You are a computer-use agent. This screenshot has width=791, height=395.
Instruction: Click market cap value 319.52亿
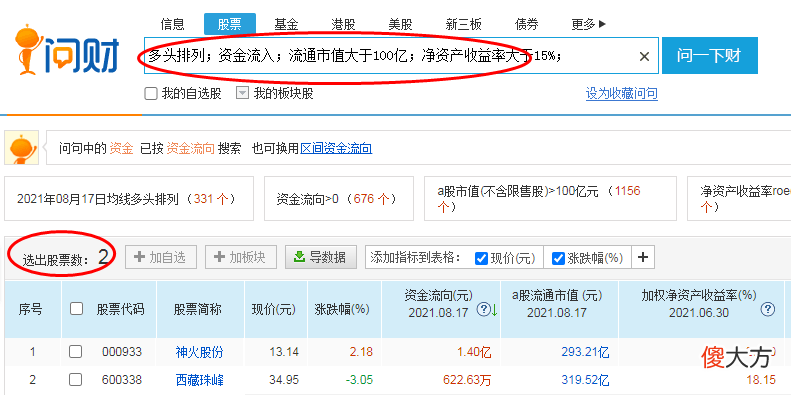click(x=585, y=379)
